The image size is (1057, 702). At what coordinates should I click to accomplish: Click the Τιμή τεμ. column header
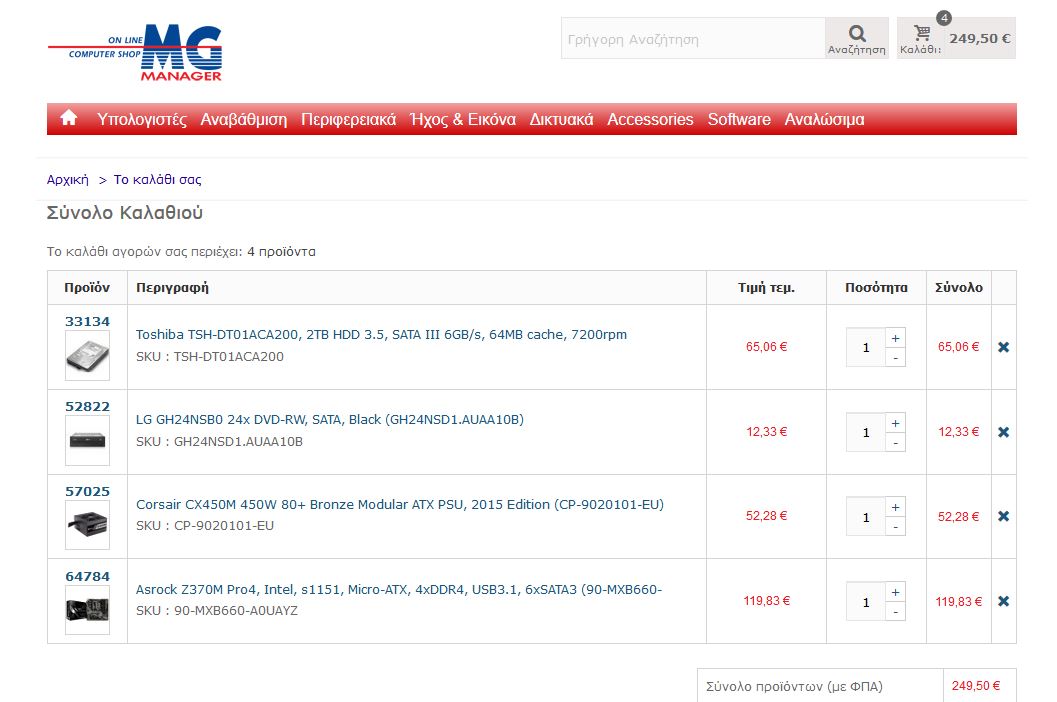(766, 287)
